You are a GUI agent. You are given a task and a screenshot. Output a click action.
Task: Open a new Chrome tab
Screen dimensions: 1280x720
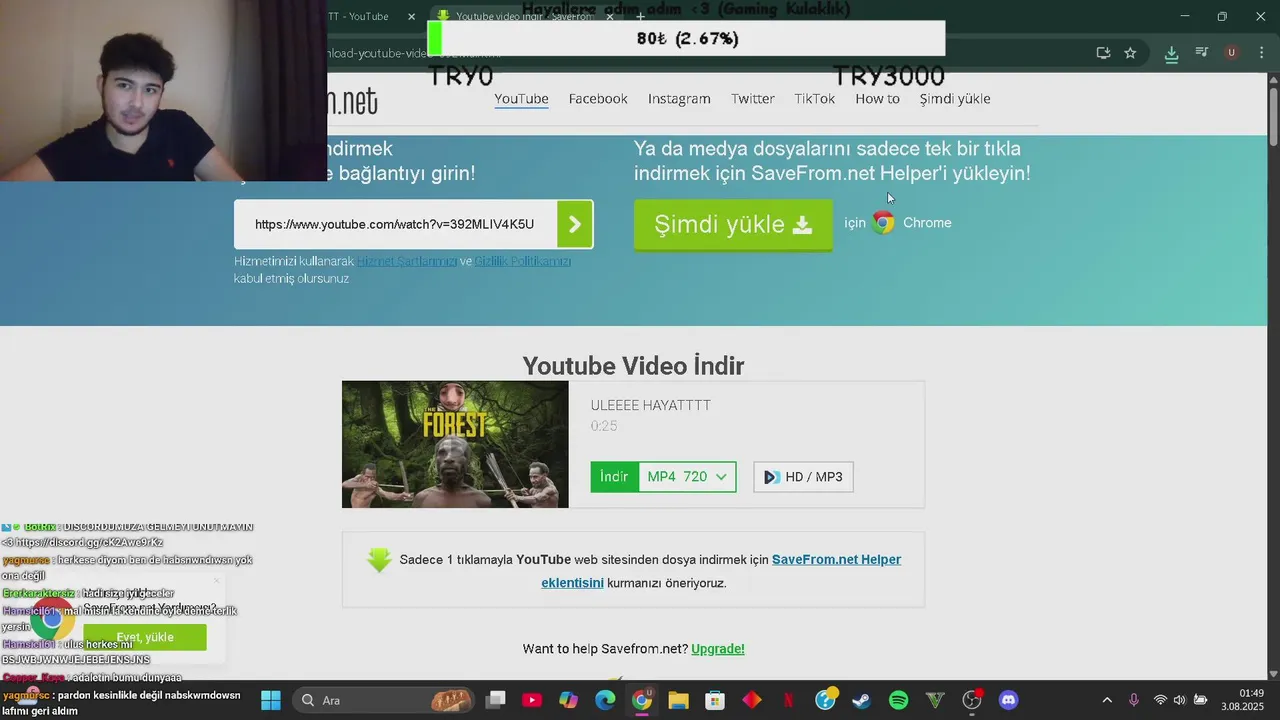tap(640, 16)
